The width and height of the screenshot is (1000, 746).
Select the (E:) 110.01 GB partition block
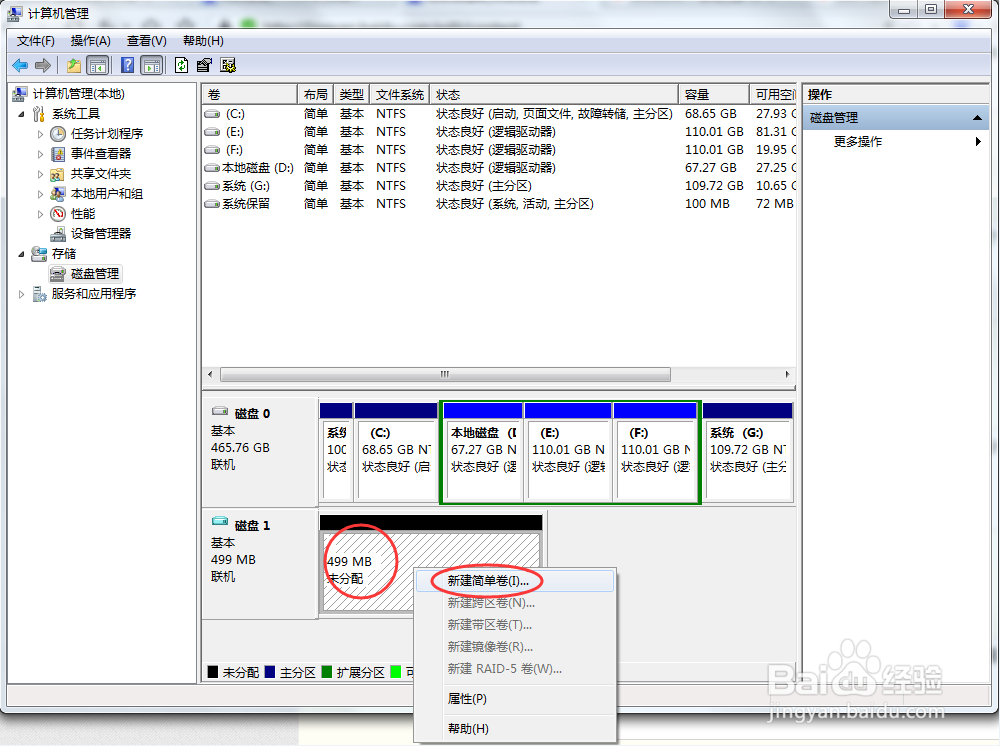[568, 453]
